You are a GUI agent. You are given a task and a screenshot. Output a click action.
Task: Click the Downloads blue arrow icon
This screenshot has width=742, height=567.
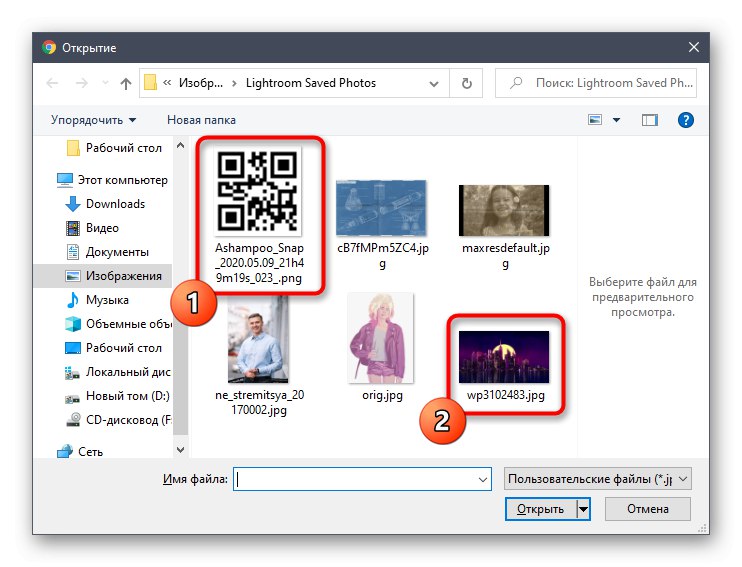[72, 204]
